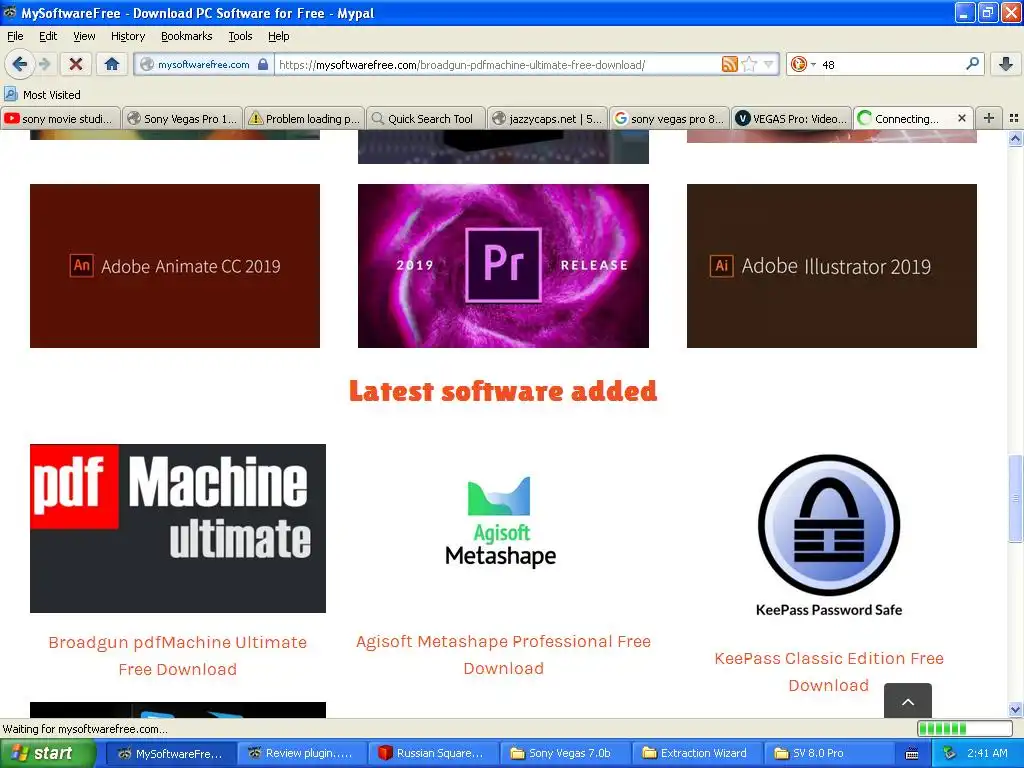The height and width of the screenshot is (768, 1024).
Task: Click the mysoftwarefree.com site identity label
Action: [204, 64]
